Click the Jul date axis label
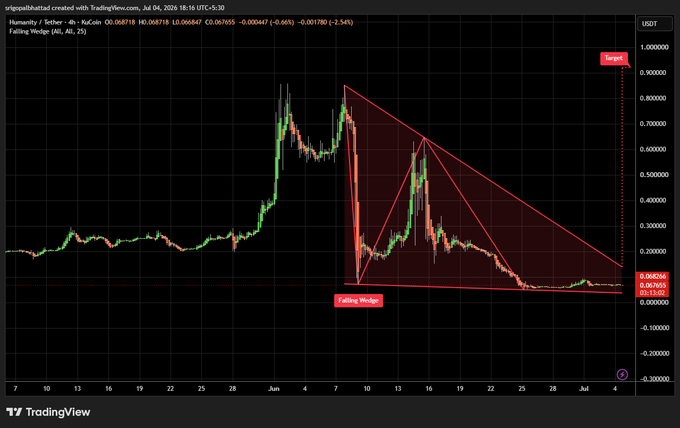Viewport: 680px width, 428px height. pyautogui.click(x=584, y=389)
